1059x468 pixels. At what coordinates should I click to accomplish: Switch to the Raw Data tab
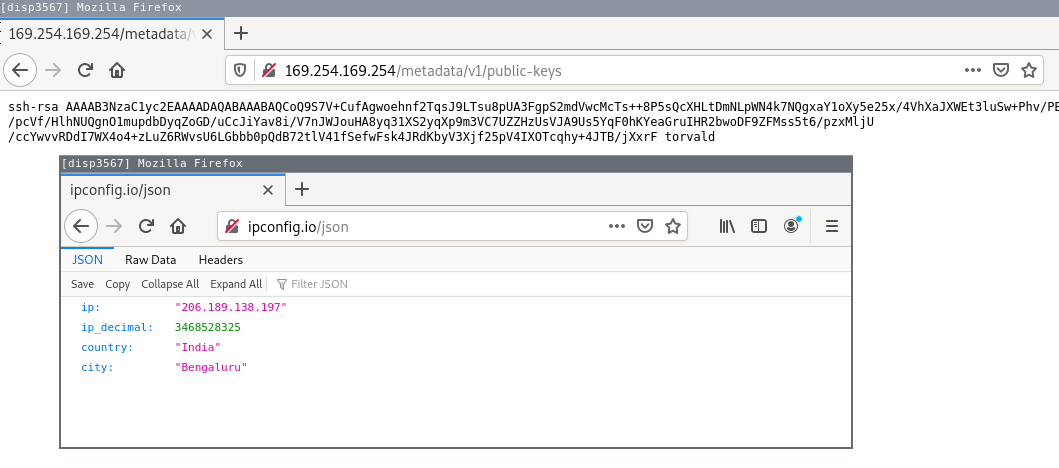[x=150, y=260]
